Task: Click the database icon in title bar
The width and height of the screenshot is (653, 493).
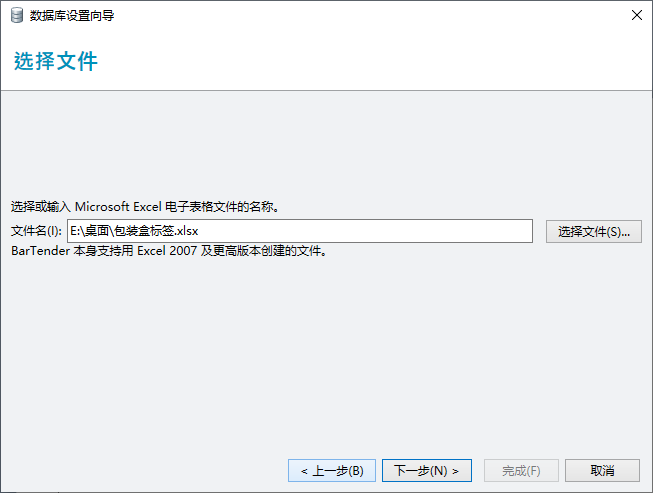Action: (x=16, y=15)
